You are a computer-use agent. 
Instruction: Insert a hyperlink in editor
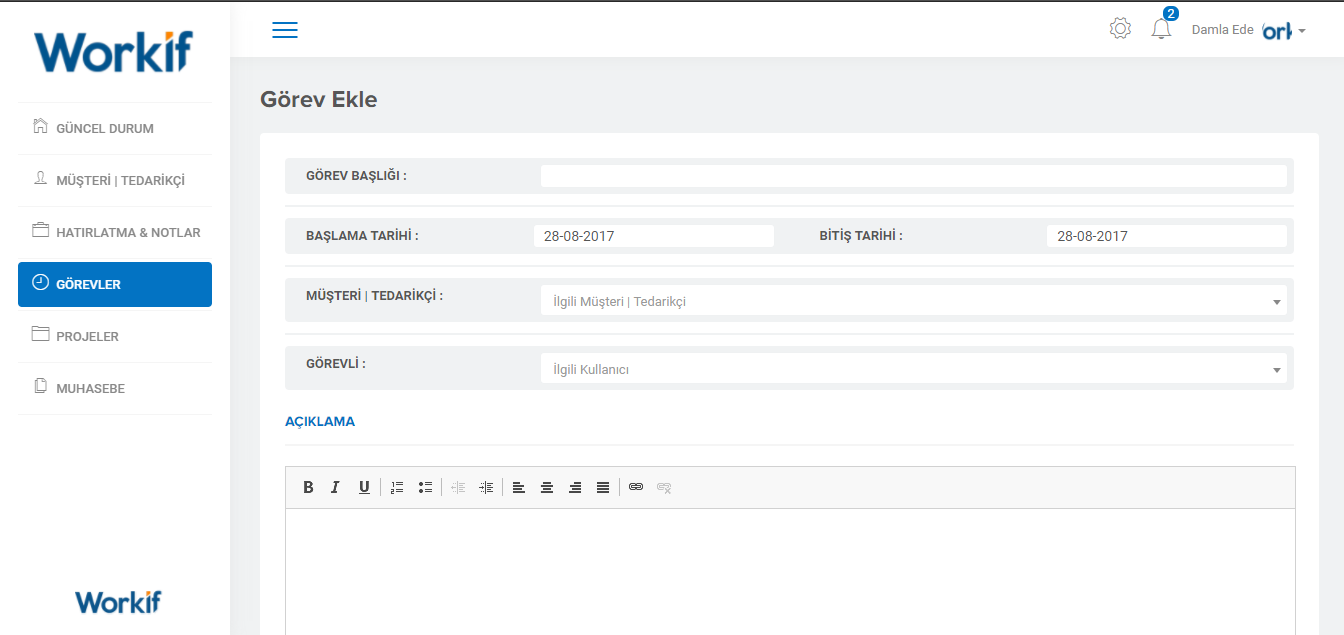point(636,487)
